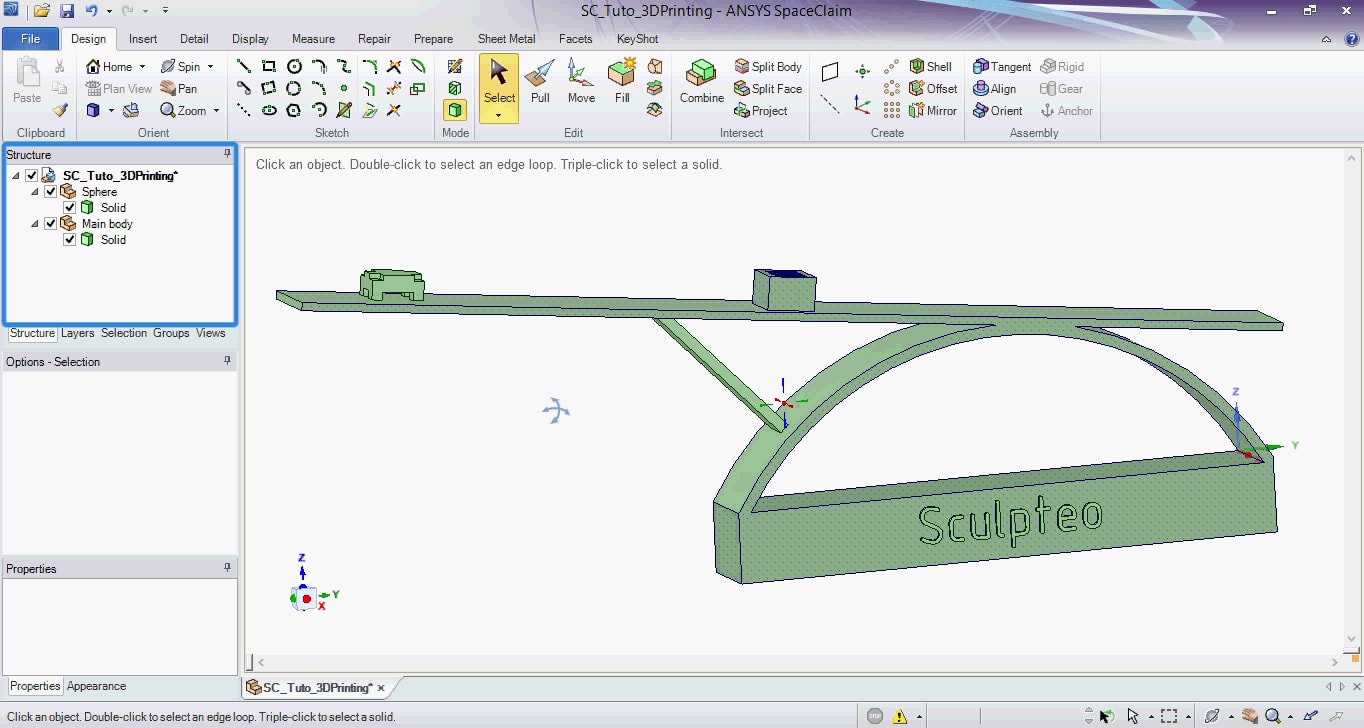
Task: Uncheck the SC_Tuto_3DPrinting root checkbox
Action: pyautogui.click(x=31, y=176)
